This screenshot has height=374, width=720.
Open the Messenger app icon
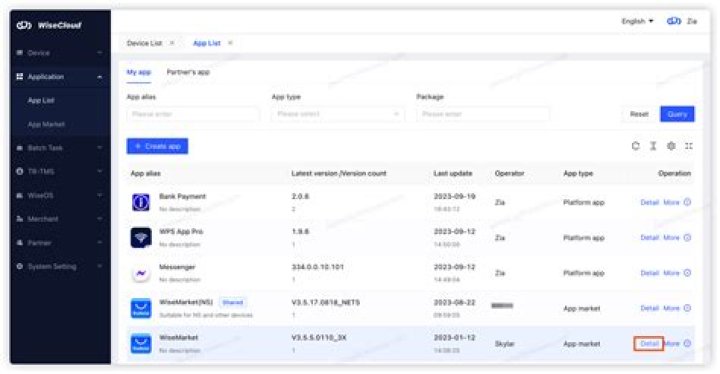[x=141, y=273]
